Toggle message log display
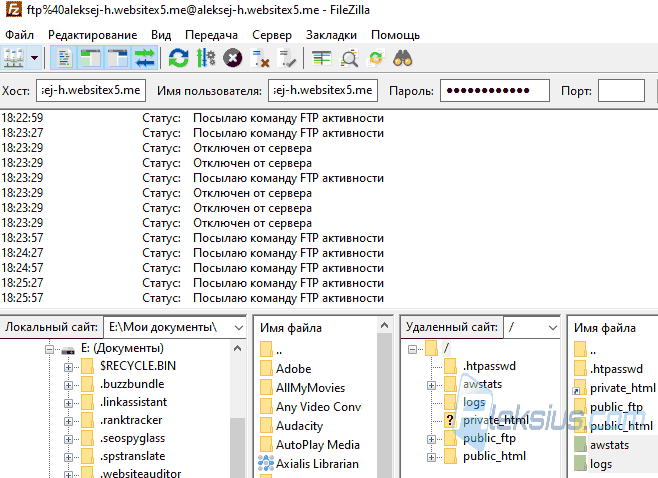Image resolution: width=658 pixels, height=478 pixels. [x=63, y=57]
